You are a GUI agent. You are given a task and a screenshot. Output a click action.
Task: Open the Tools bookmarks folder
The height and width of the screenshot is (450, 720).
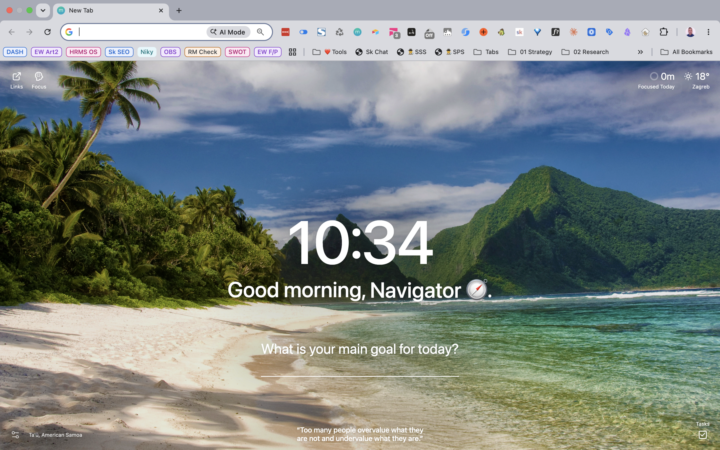[x=330, y=52]
